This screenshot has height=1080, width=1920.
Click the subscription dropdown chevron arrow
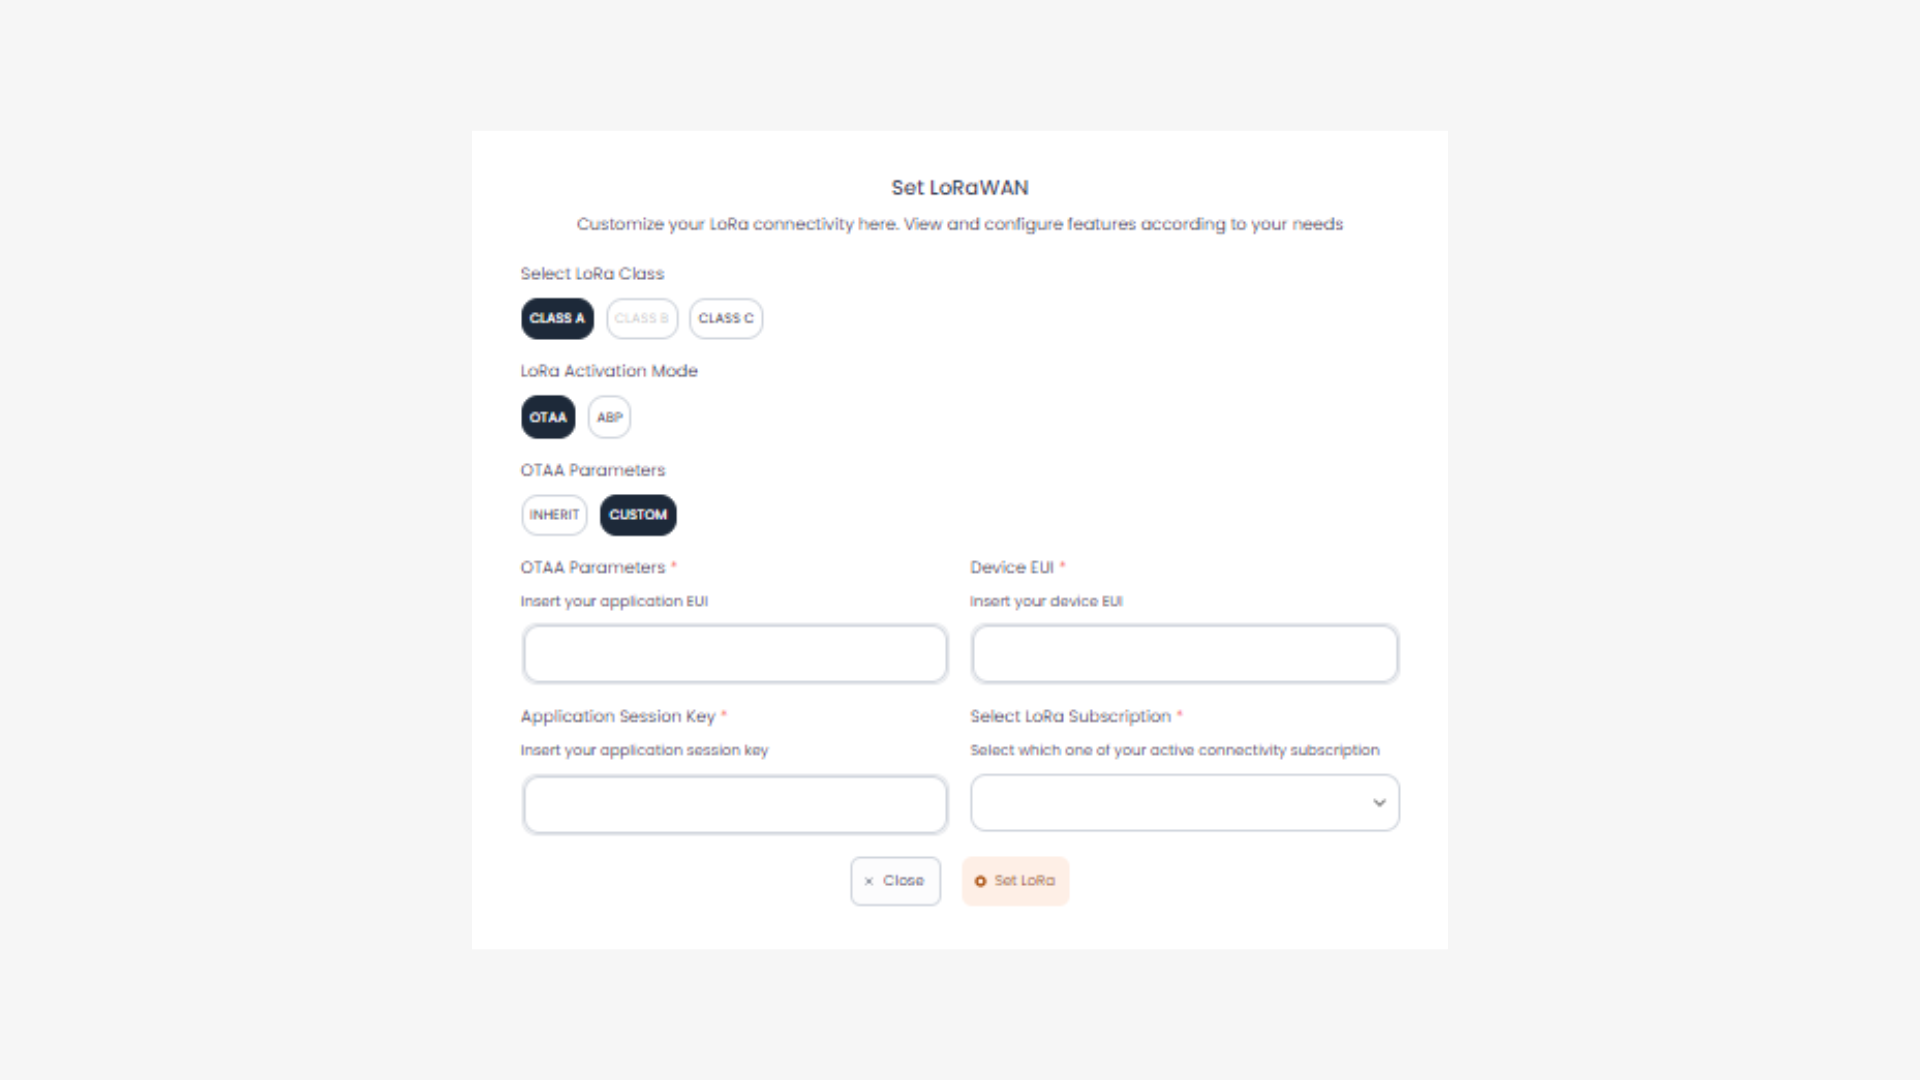tap(1379, 803)
